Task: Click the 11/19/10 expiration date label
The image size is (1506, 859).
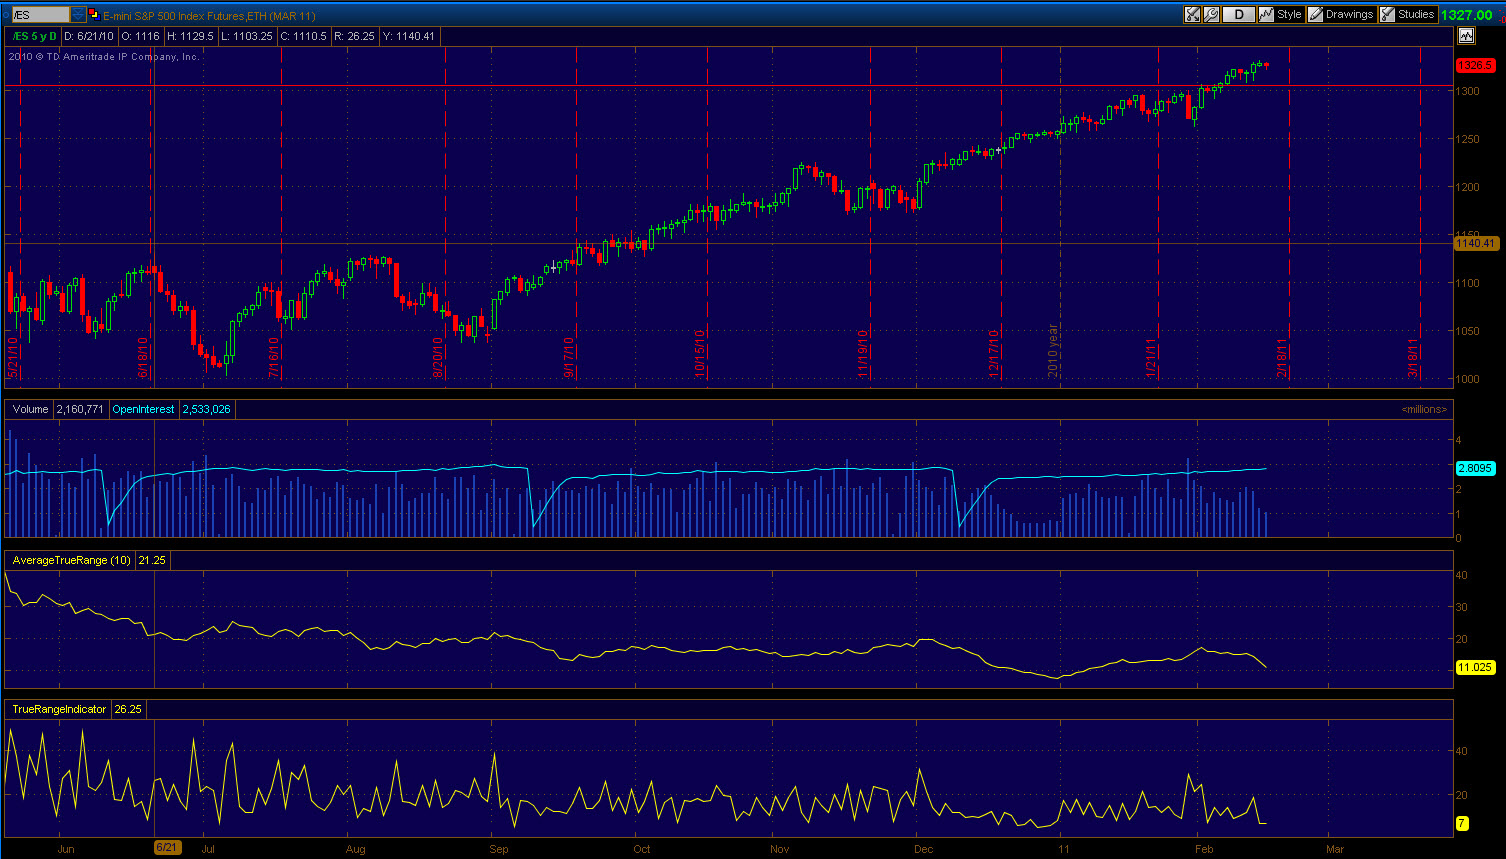Action: (x=863, y=353)
